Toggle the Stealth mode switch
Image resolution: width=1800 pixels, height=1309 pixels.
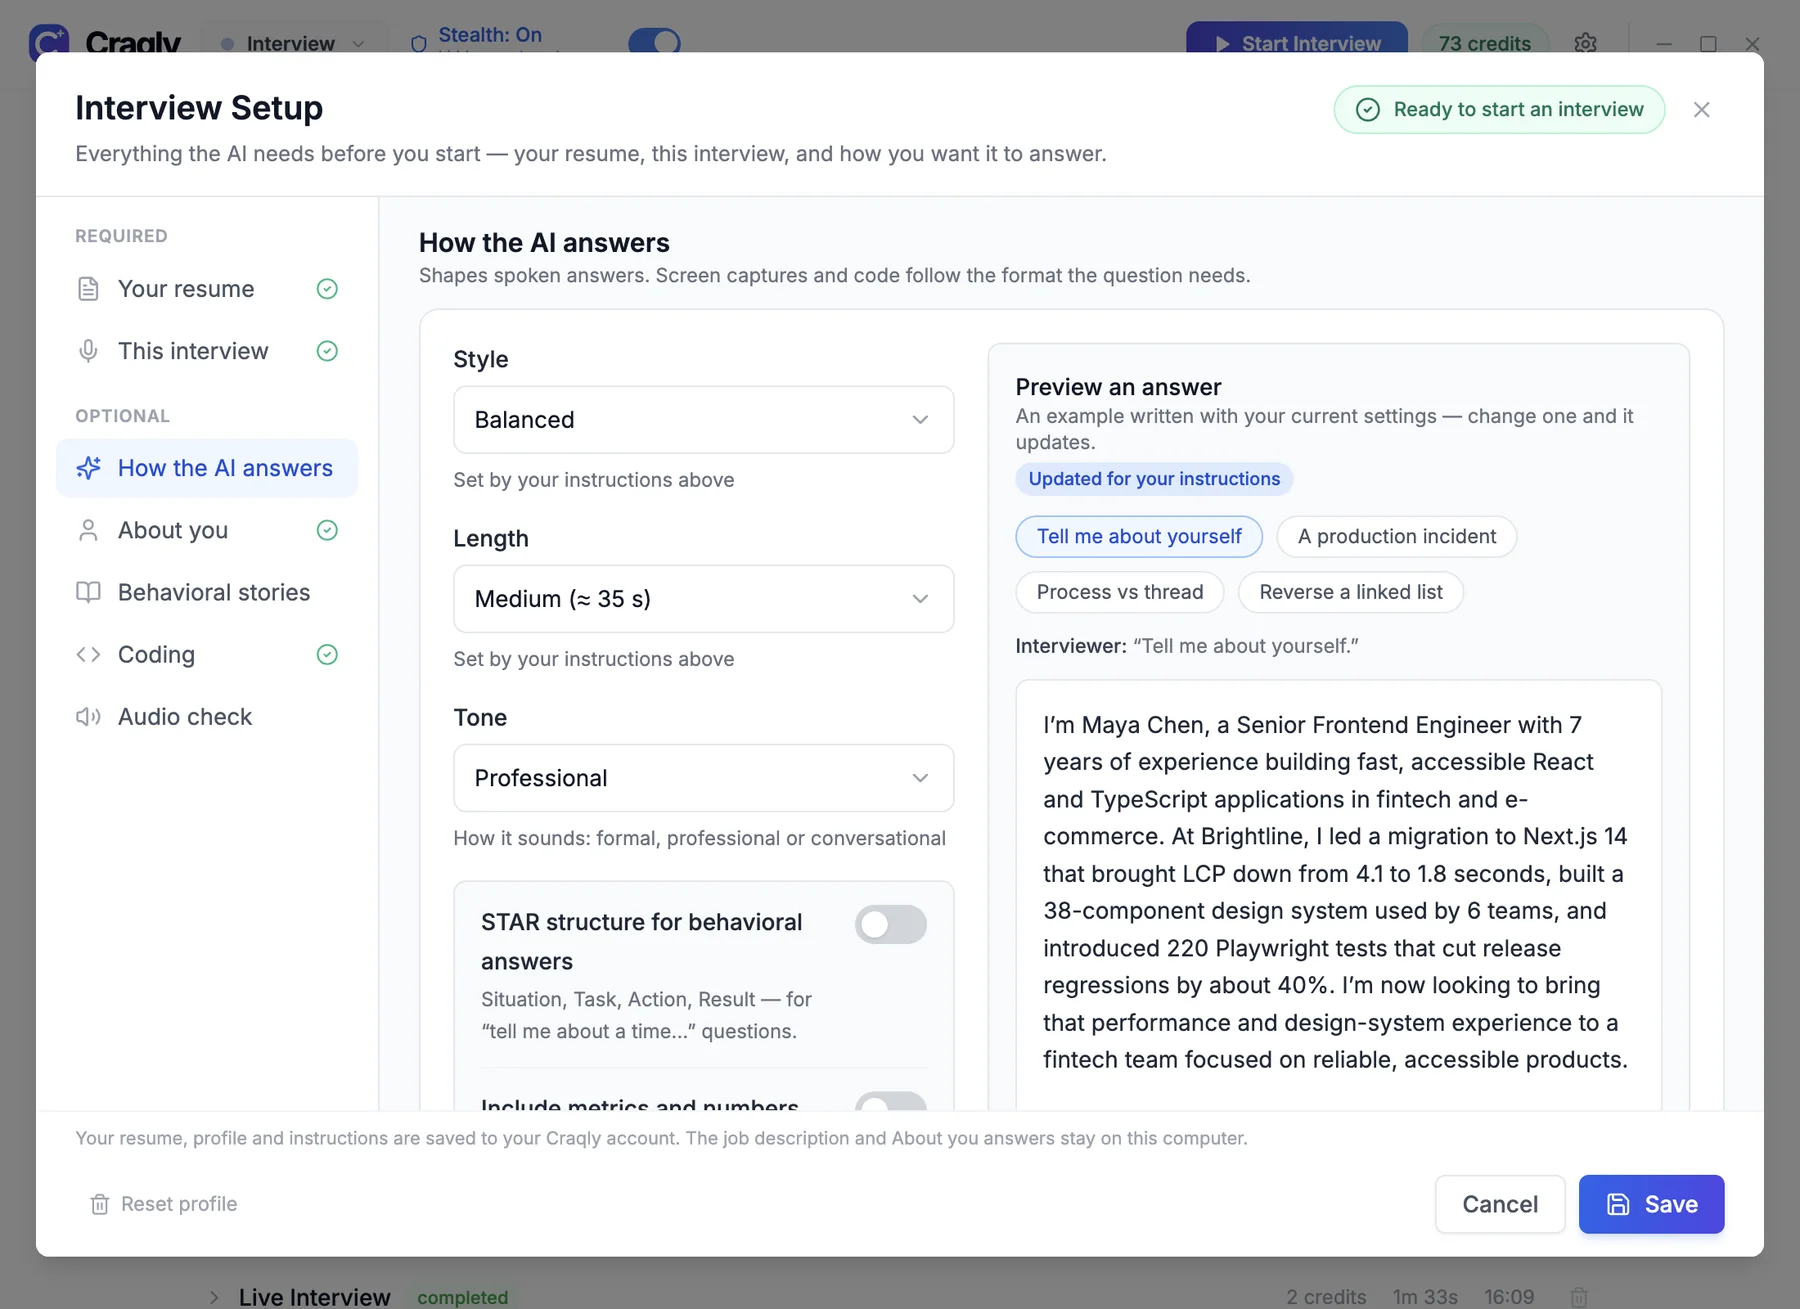[x=655, y=42]
